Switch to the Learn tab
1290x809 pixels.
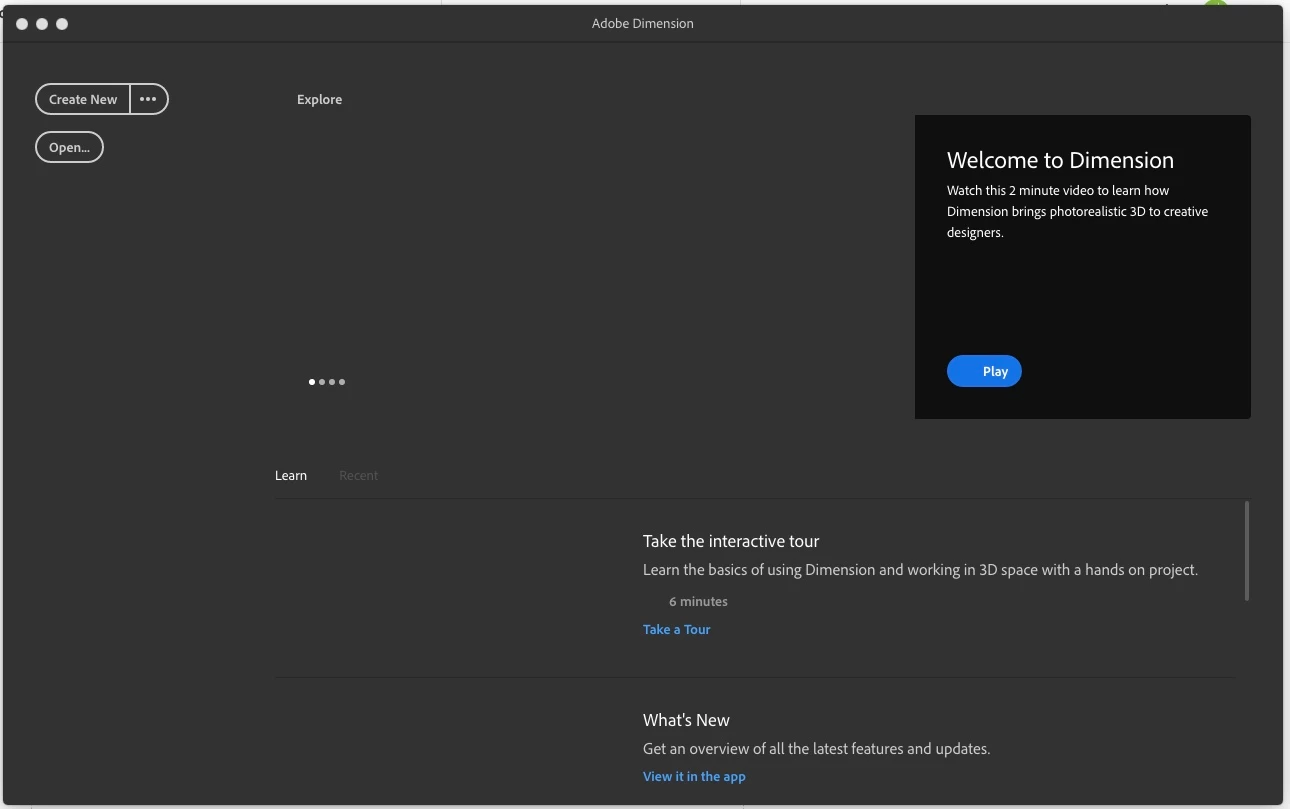point(291,475)
